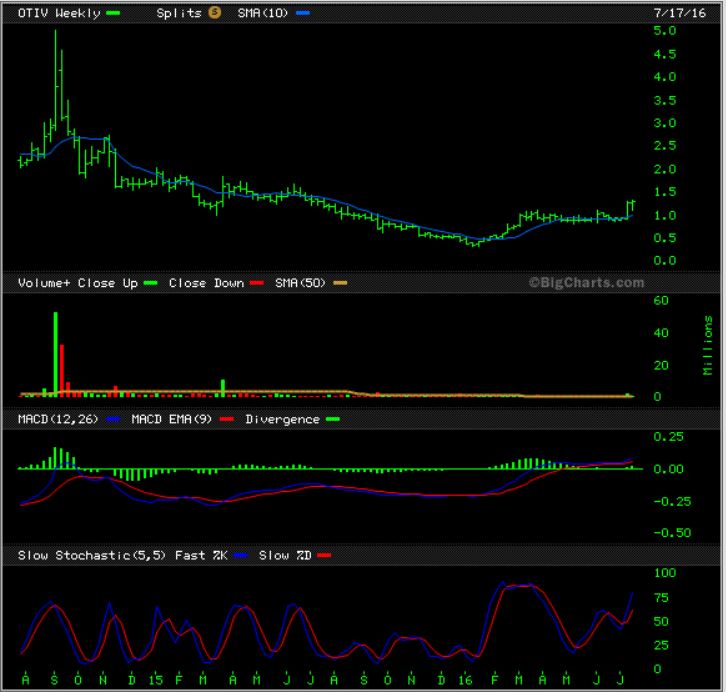Click the orange SMA(50) legend marker
The image size is (726, 692).
(341, 283)
